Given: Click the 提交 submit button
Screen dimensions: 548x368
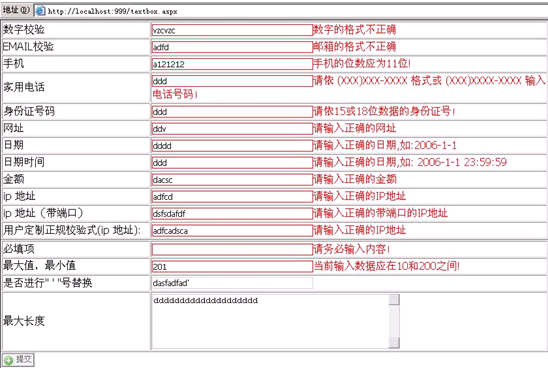Looking at the screenshot, I should [19, 360].
